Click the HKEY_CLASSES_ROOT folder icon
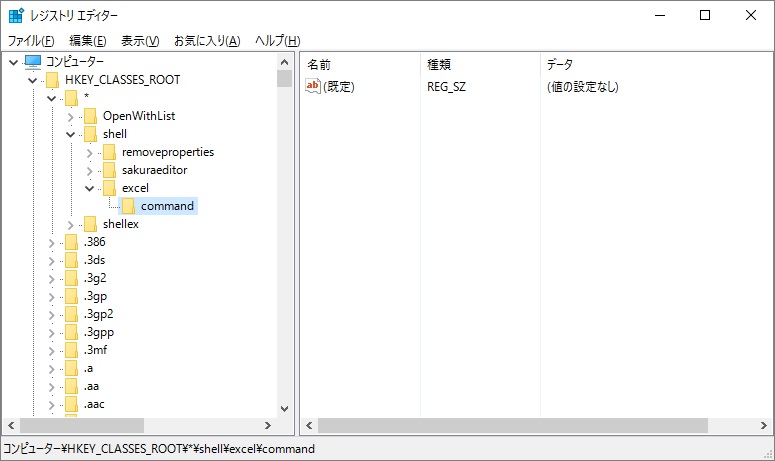This screenshot has width=775, height=461. pos(52,80)
